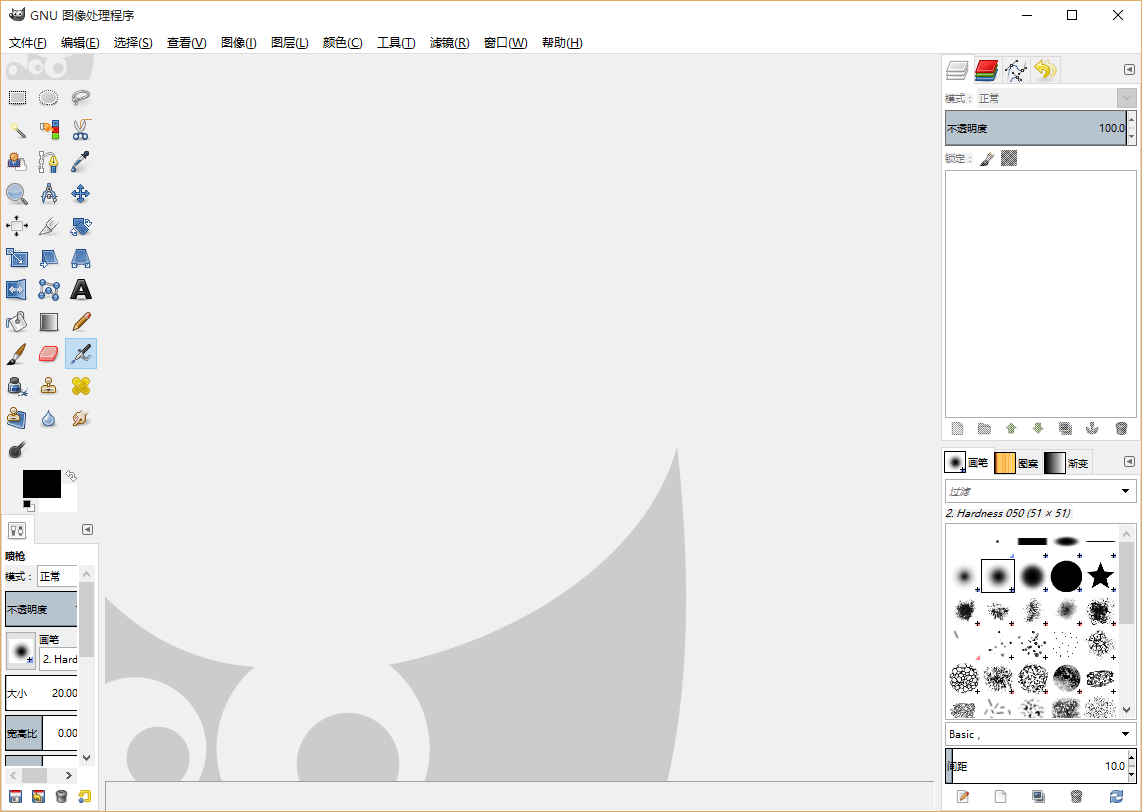Swap foreground and background colors
The height and width of the screenshot is (812, 1142).
(x=71, y=475)
